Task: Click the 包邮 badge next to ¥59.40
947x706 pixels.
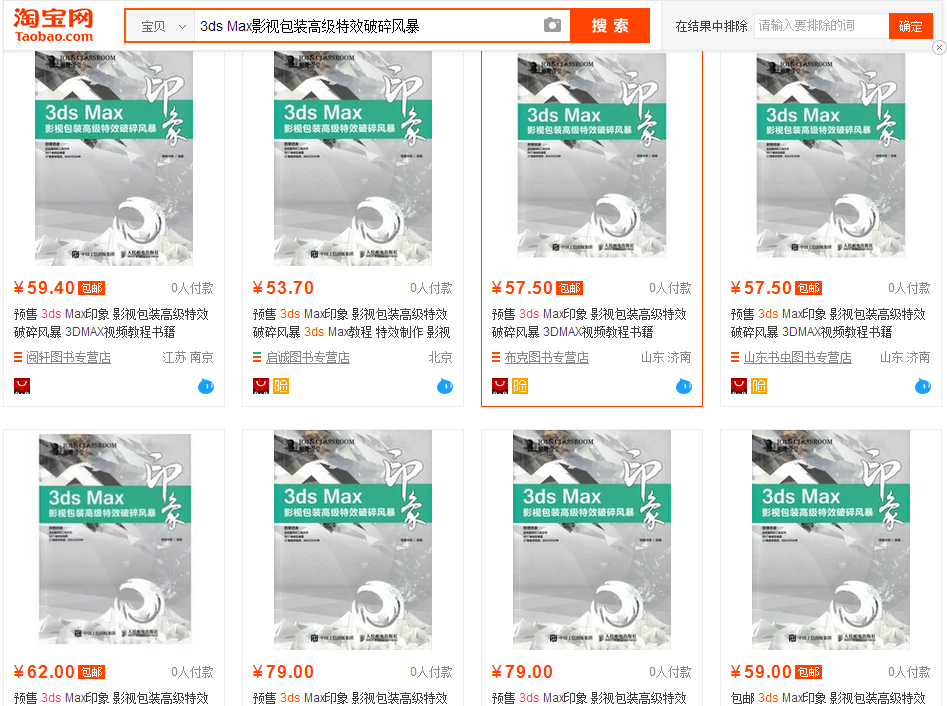Action: 92,288
